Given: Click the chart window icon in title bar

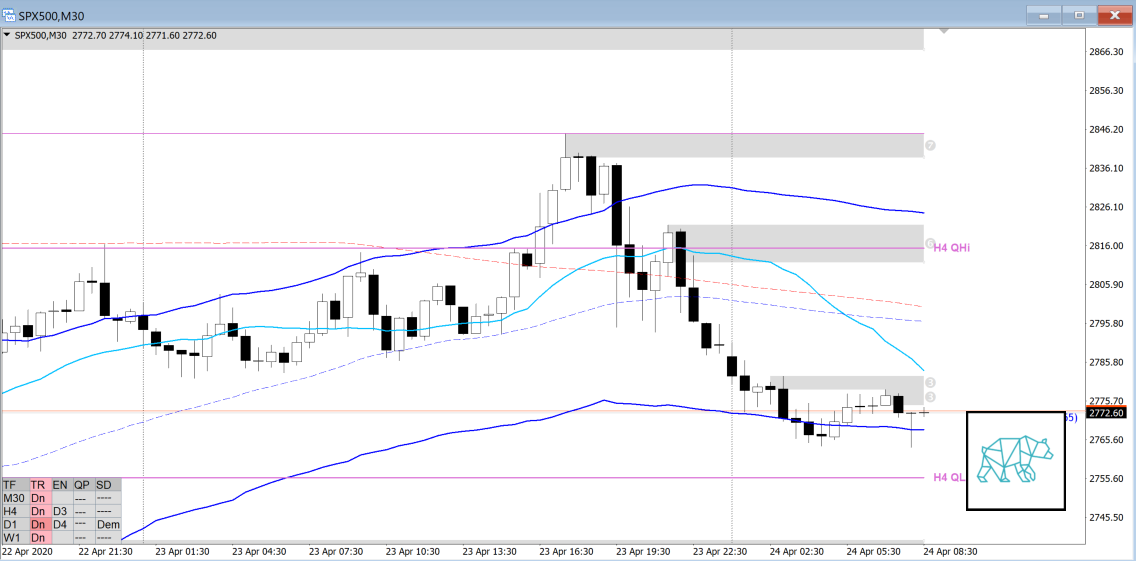Looking at the screenshot, I should (x=10, y=14).
